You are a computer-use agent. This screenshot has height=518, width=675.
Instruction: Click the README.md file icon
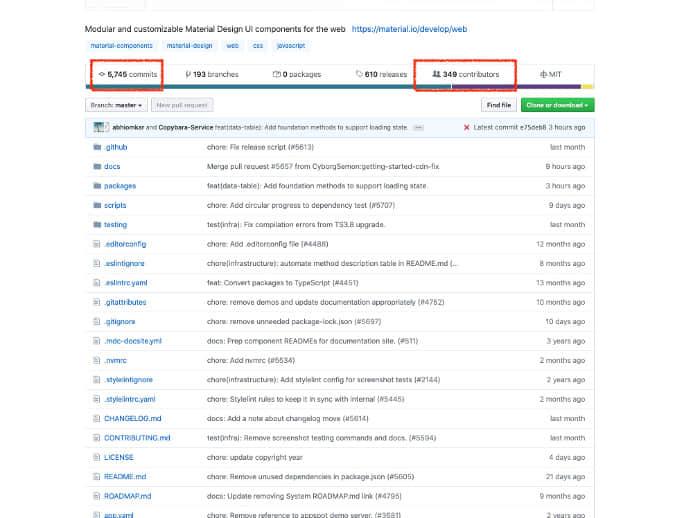click(x=96, y=477)
